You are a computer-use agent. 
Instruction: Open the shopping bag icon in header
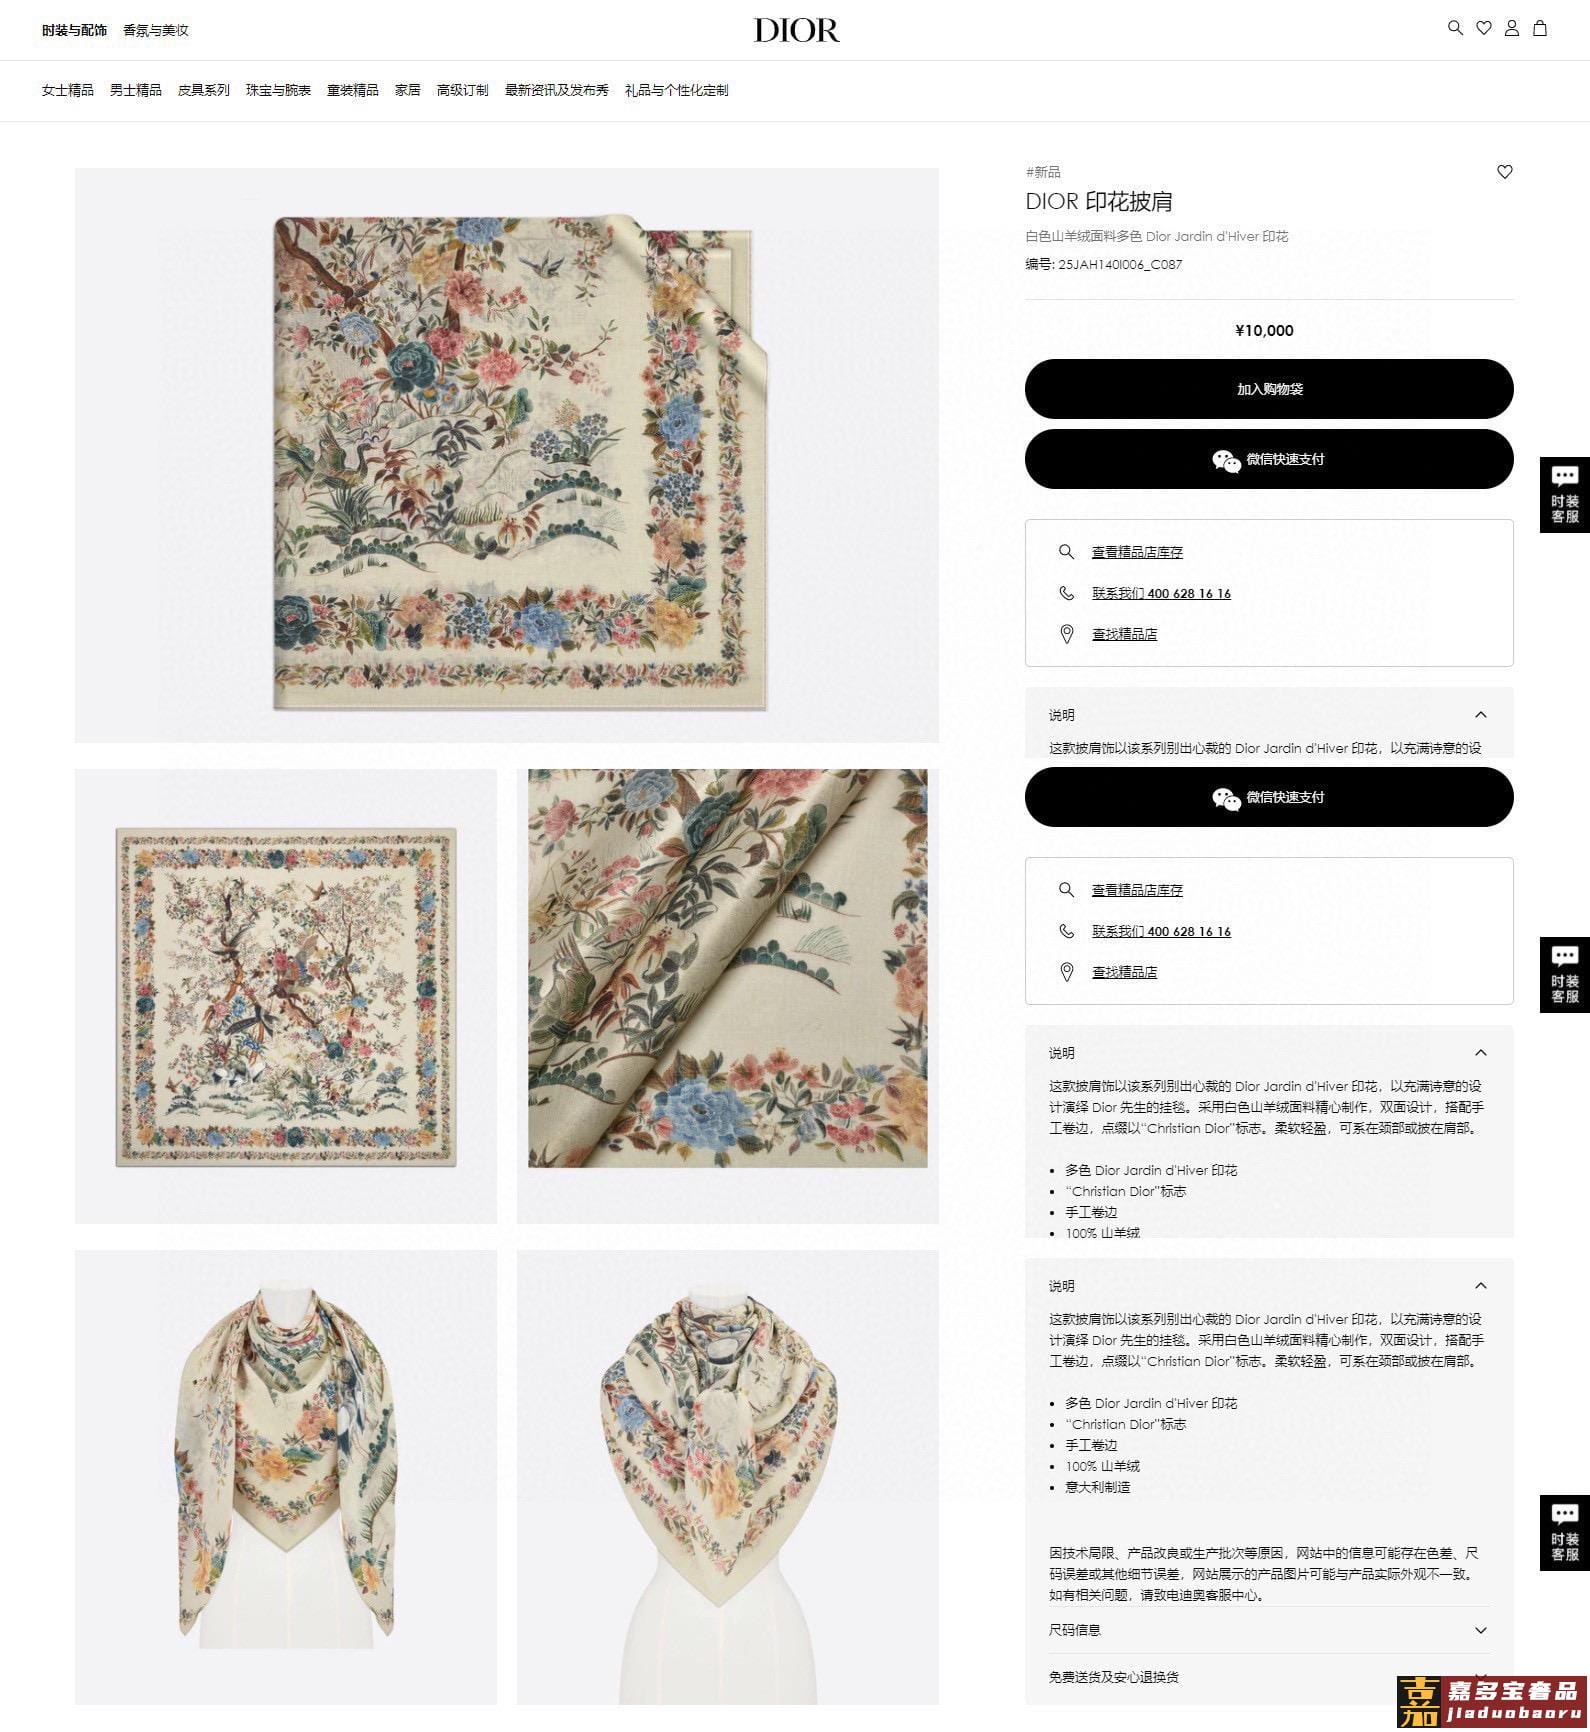pyautogui.click(x=1540, y=28)
